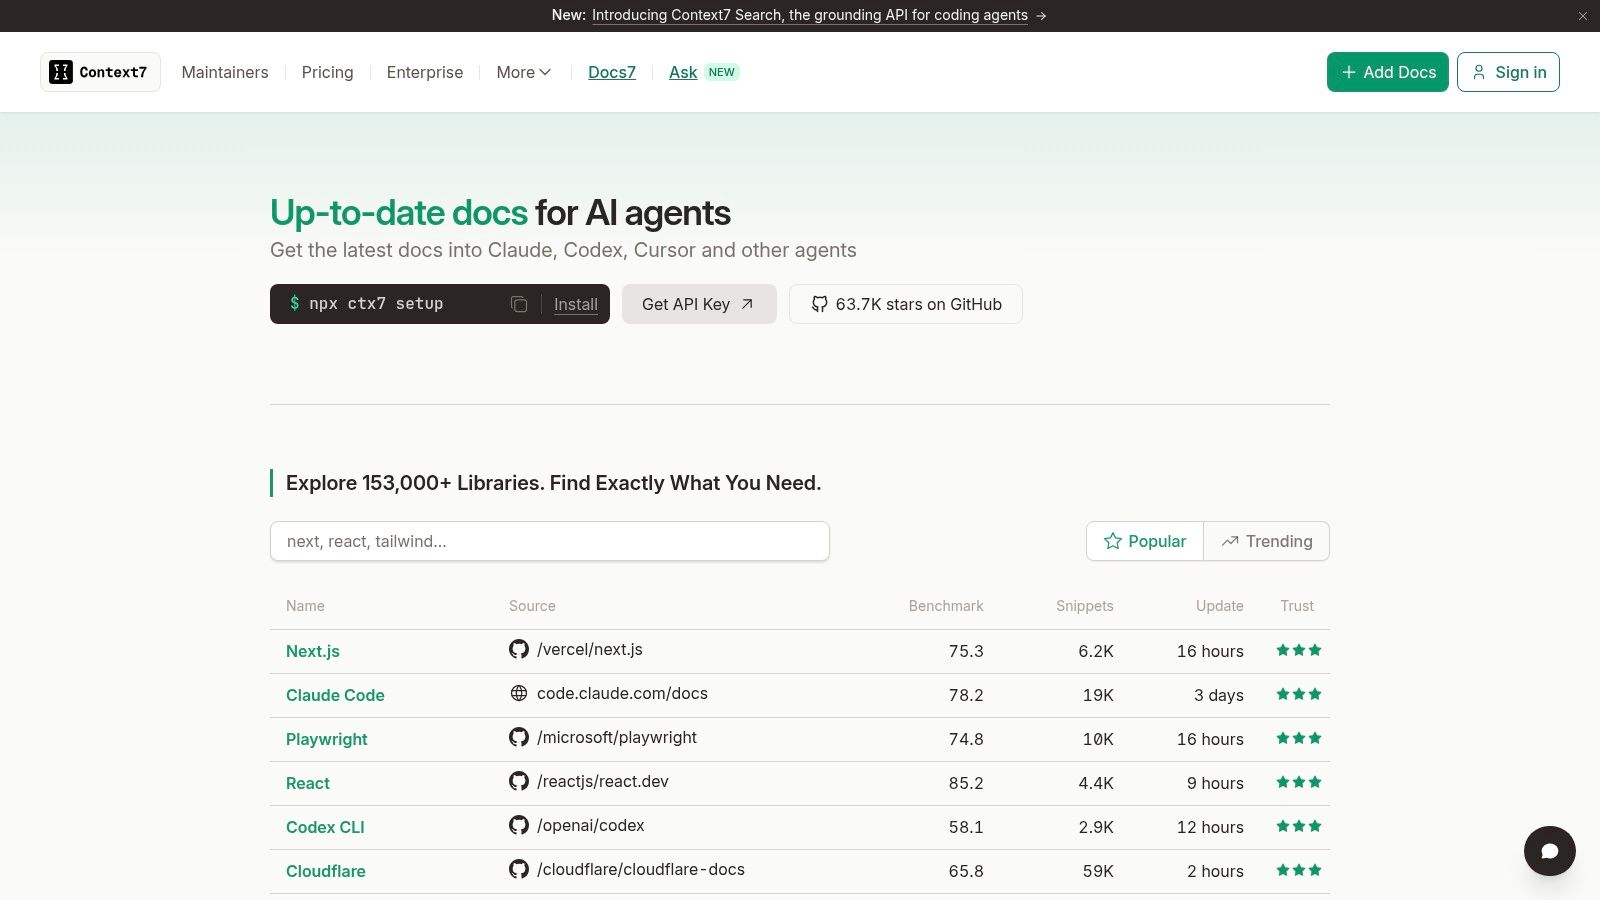This screenshot has height=900, width=1600.
Task: Open the Cloudflare library
Action: click(x=326, y=871)
